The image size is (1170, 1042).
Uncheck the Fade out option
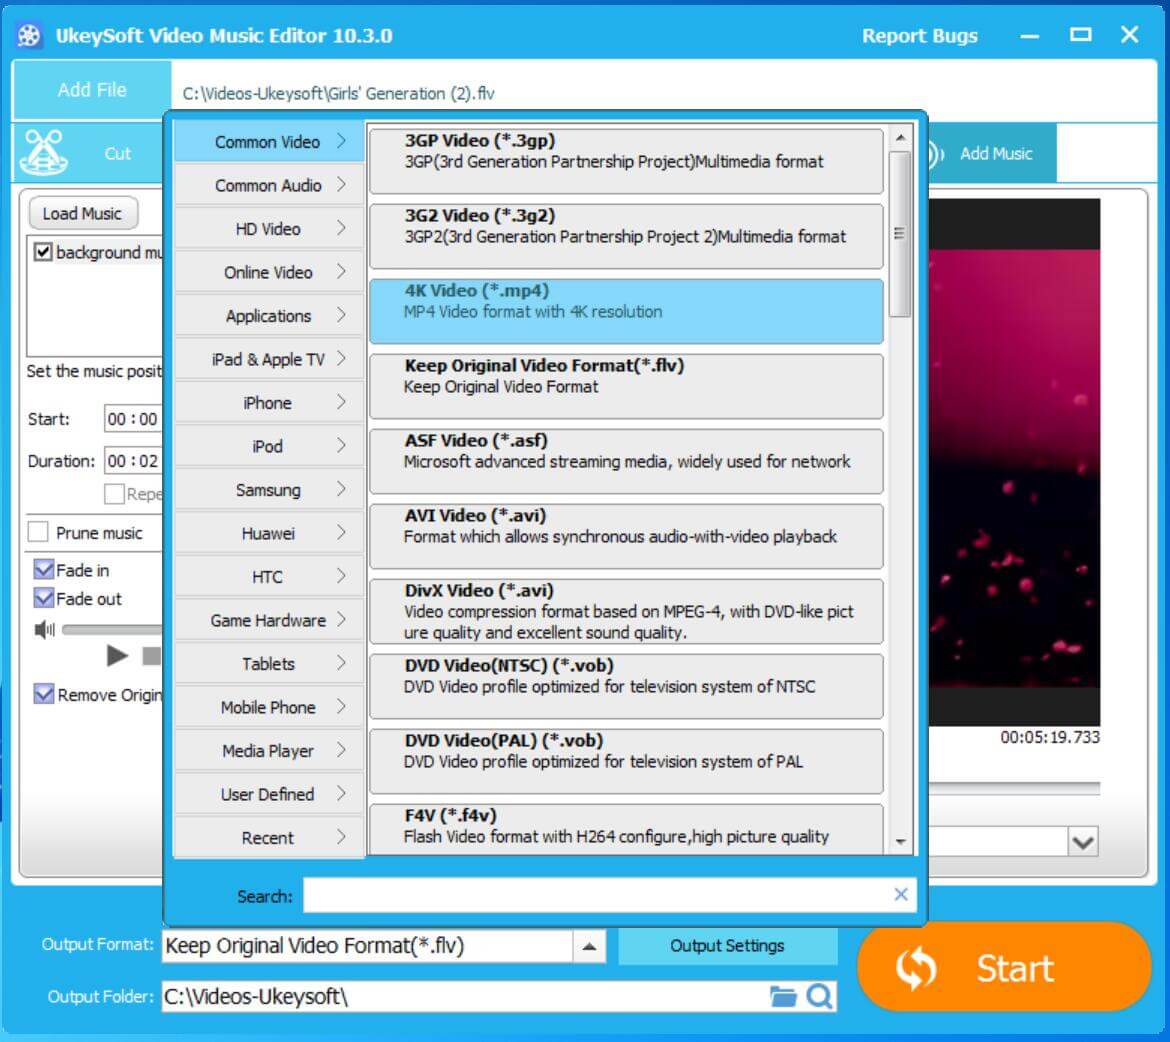(x=44, y=598)
